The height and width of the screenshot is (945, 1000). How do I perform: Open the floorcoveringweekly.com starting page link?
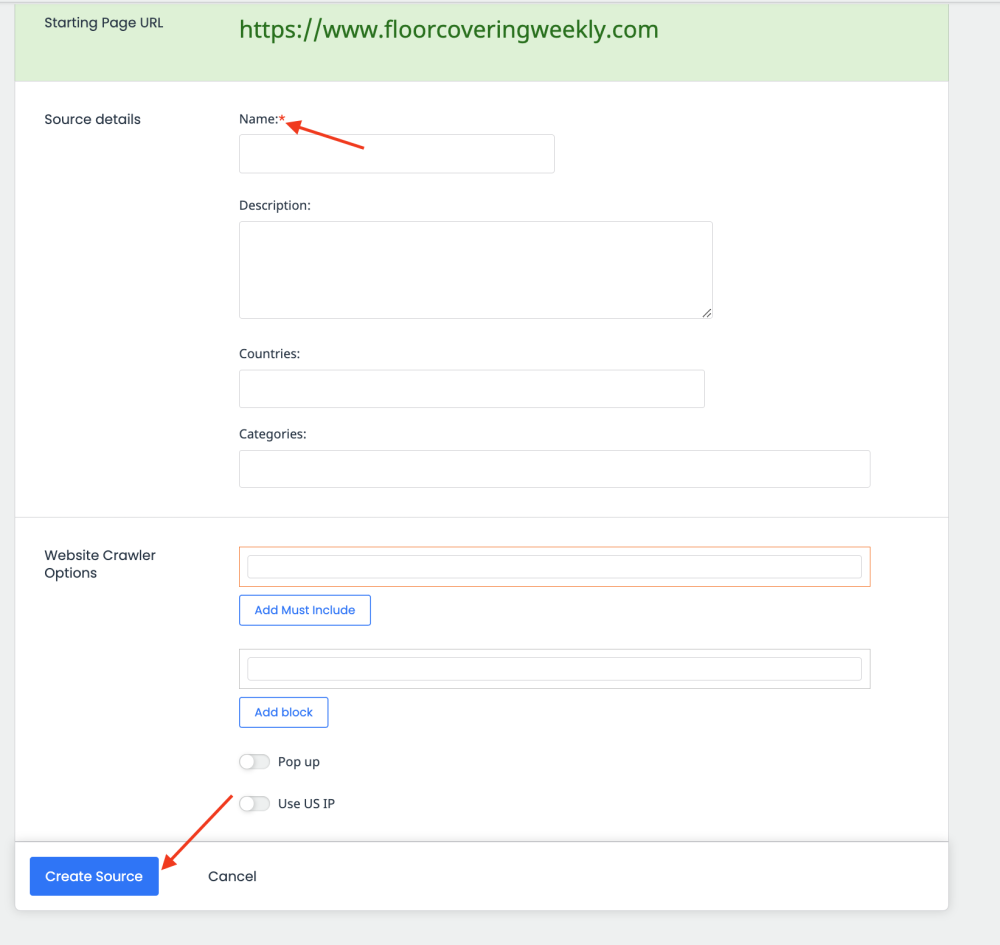click(448, 29)
